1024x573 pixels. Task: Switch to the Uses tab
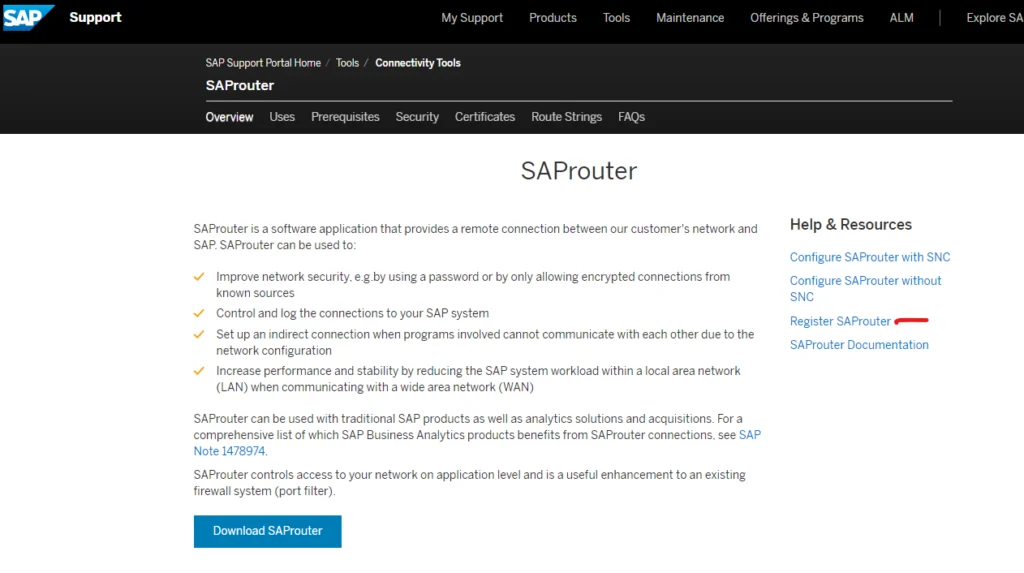pyautogui.click(x=282, y=117)
